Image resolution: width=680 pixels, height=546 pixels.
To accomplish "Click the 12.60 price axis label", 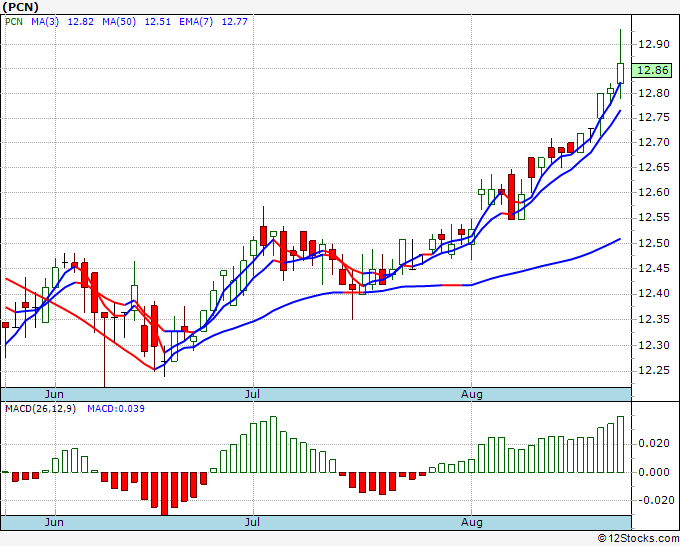I will coord(654,192).
